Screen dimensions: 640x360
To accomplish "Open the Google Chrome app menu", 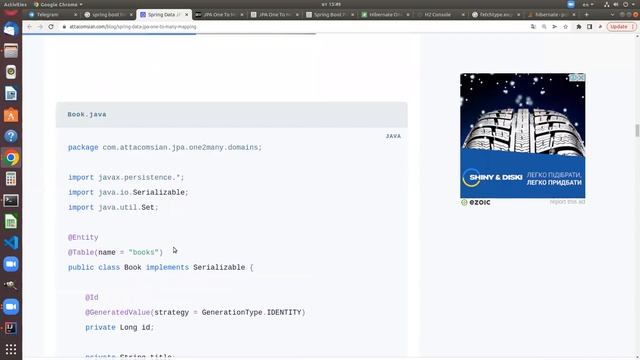I will tap(58, 4).
